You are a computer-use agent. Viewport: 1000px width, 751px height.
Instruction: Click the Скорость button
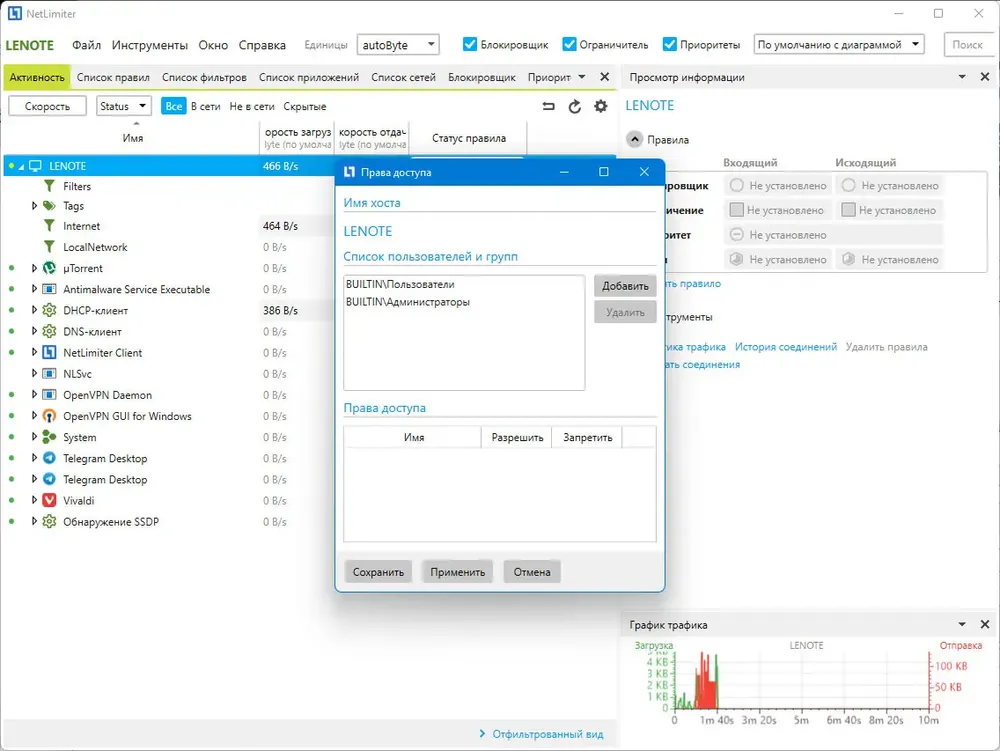coord(47,106)
